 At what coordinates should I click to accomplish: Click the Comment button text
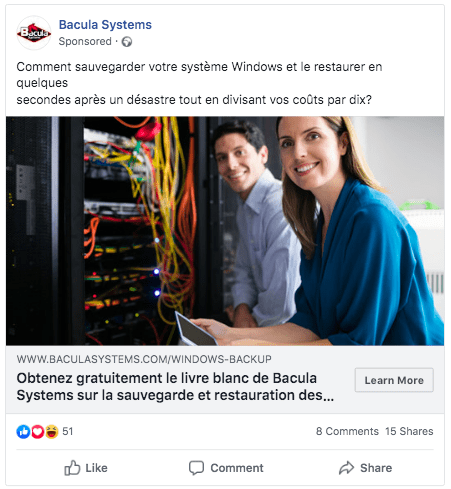point(237,468)
